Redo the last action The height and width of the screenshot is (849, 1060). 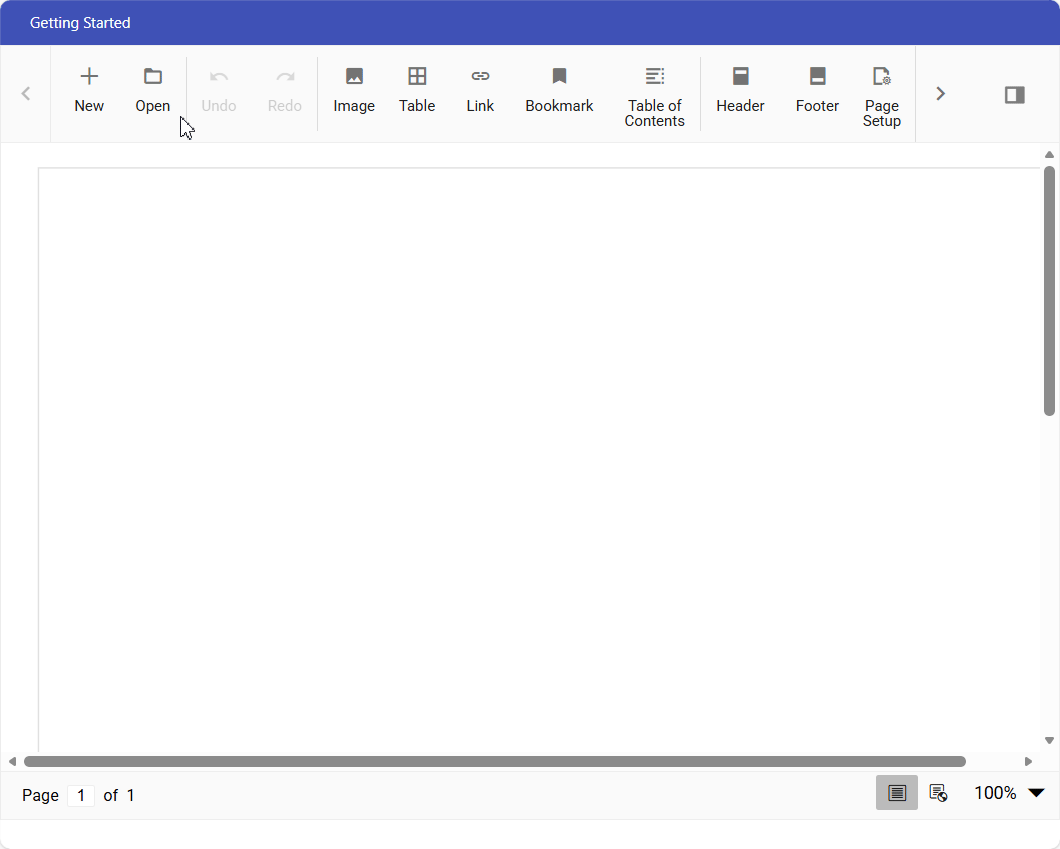284,90
